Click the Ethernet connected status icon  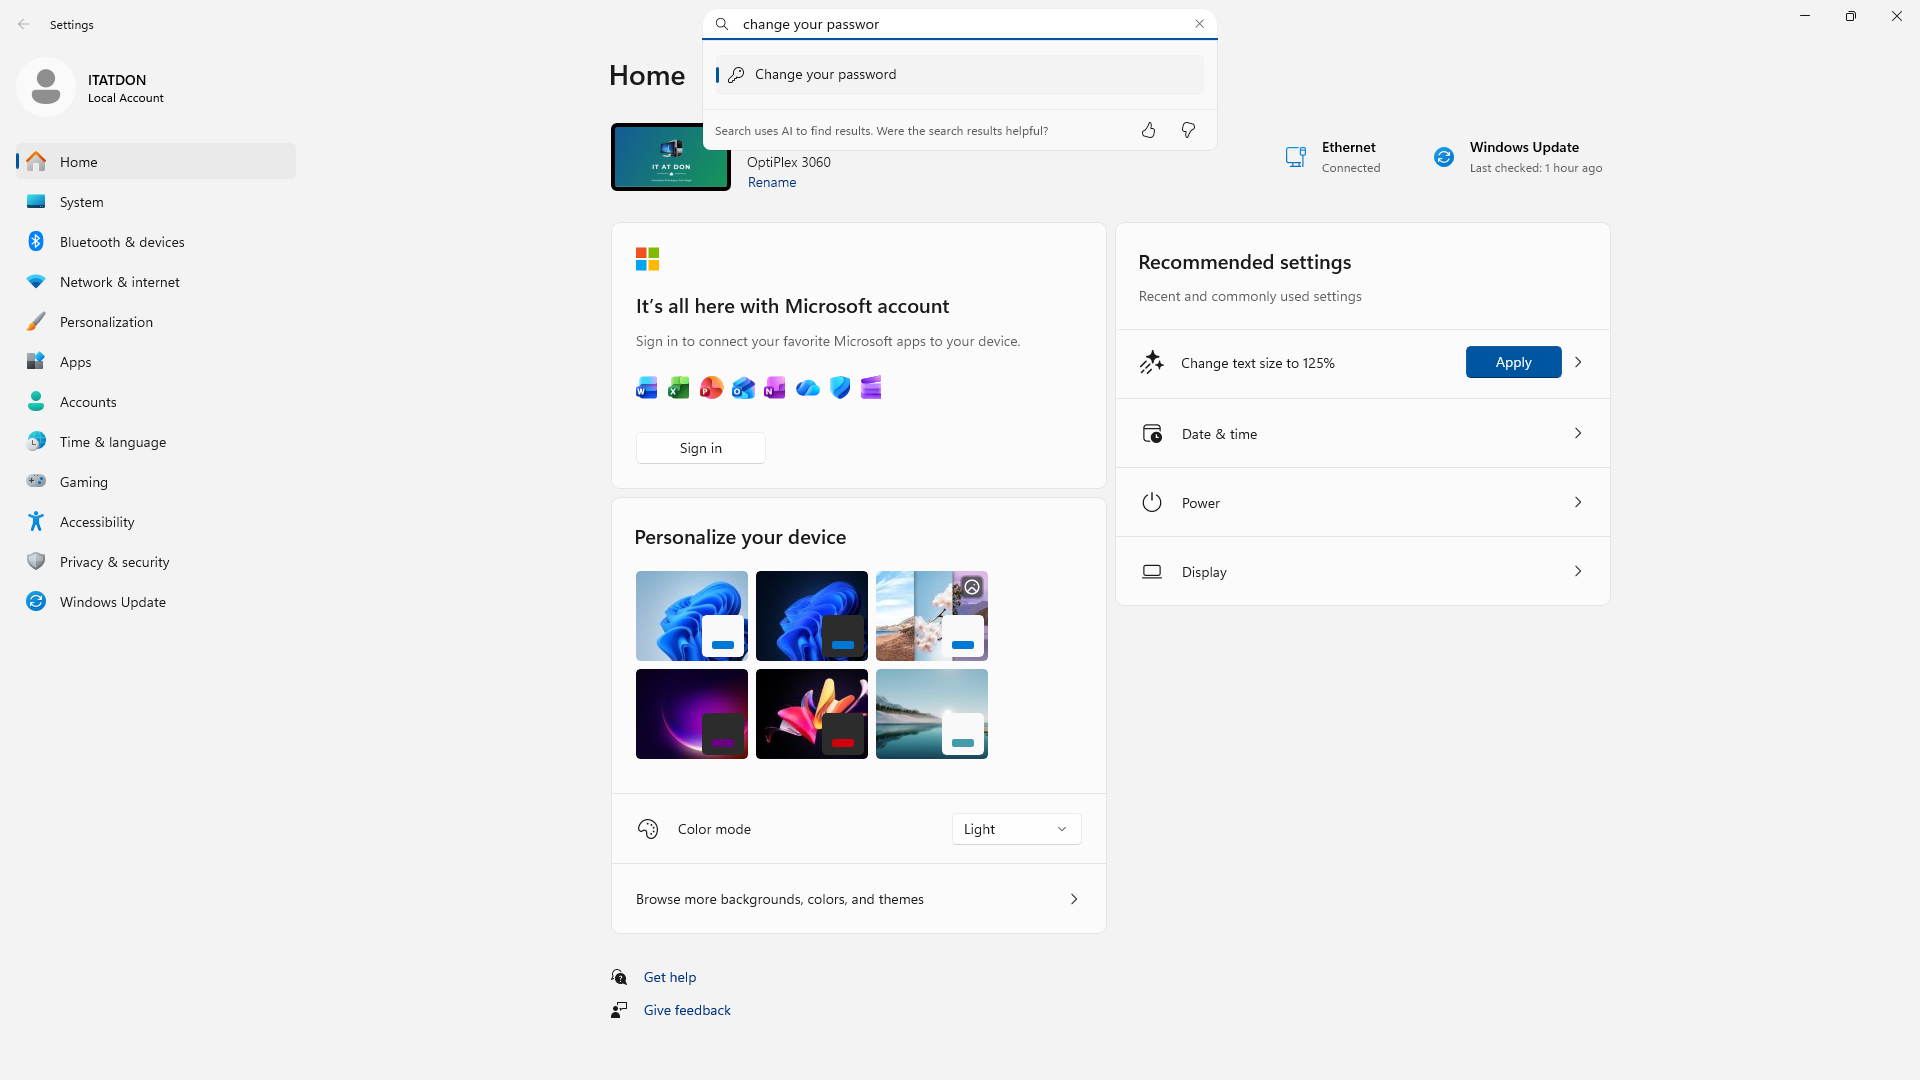coord(1295,157)
